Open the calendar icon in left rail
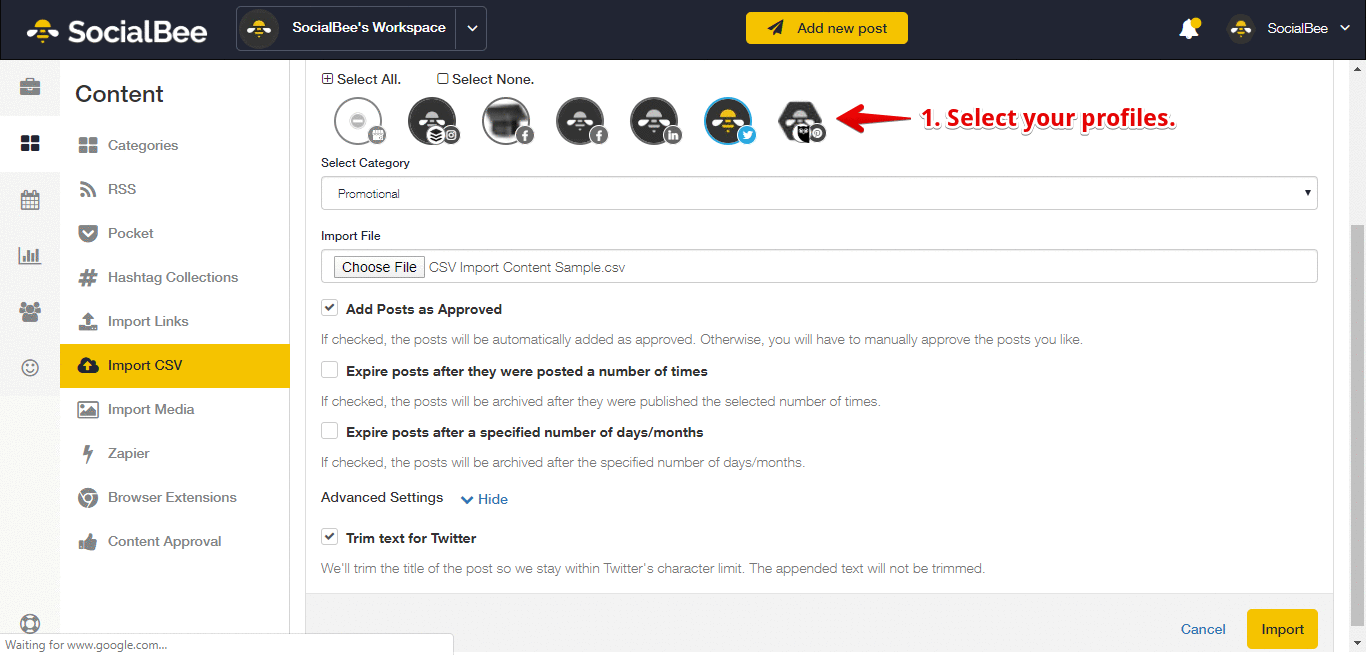1366x655 pixels. point(30,200)
